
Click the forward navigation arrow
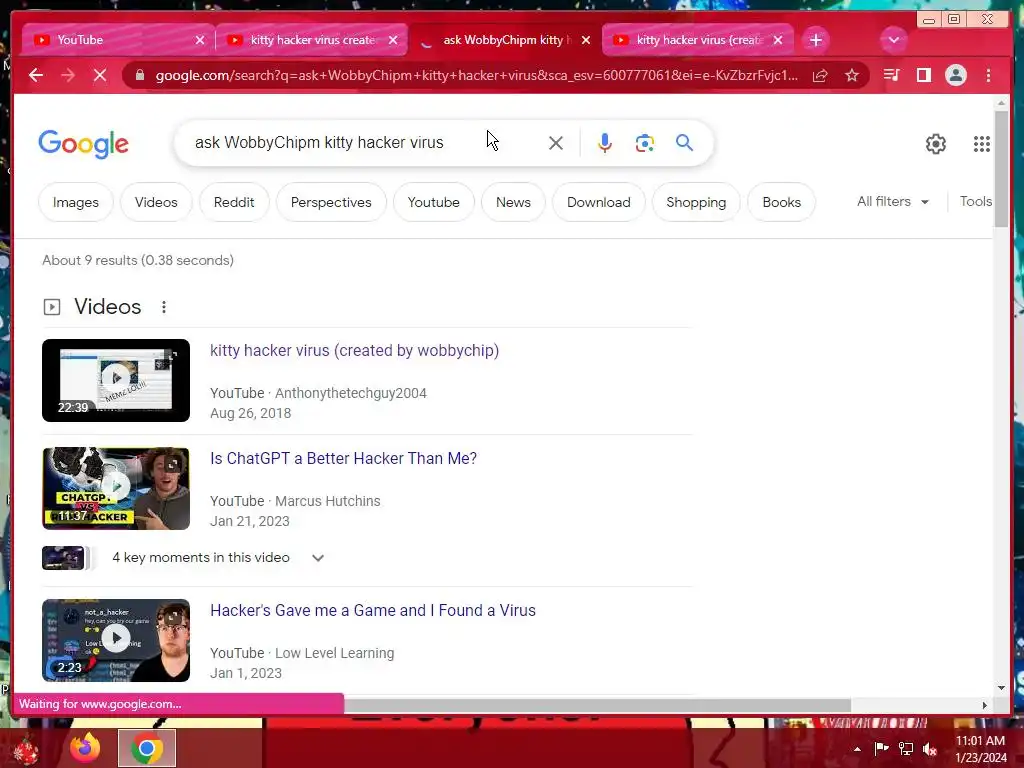68,75
